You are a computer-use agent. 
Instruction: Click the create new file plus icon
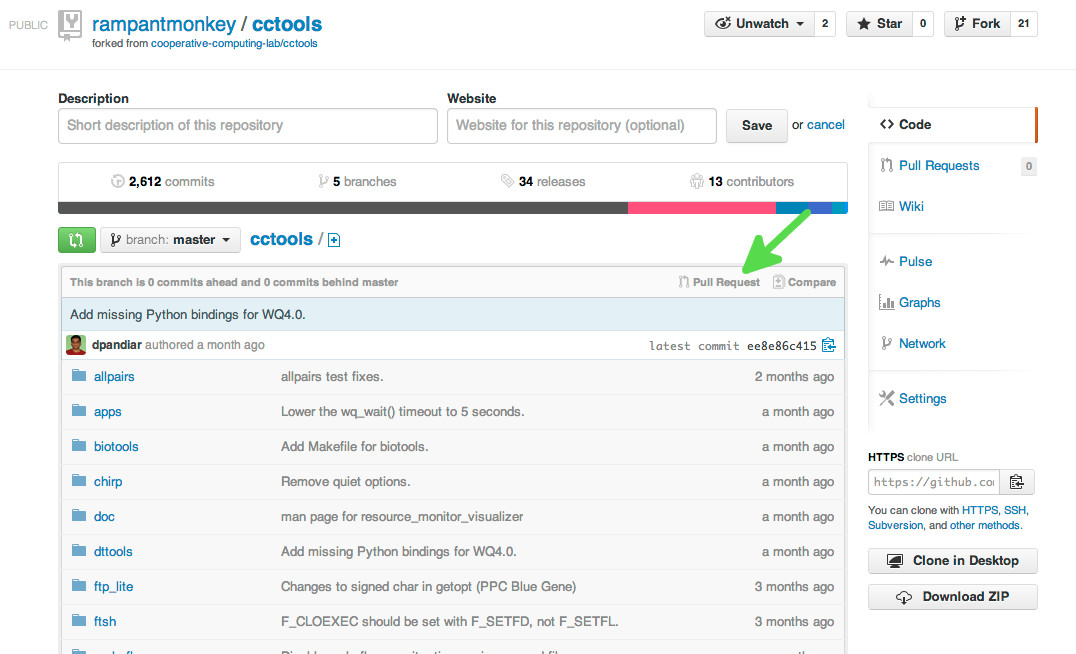click(x=334, y=240)
